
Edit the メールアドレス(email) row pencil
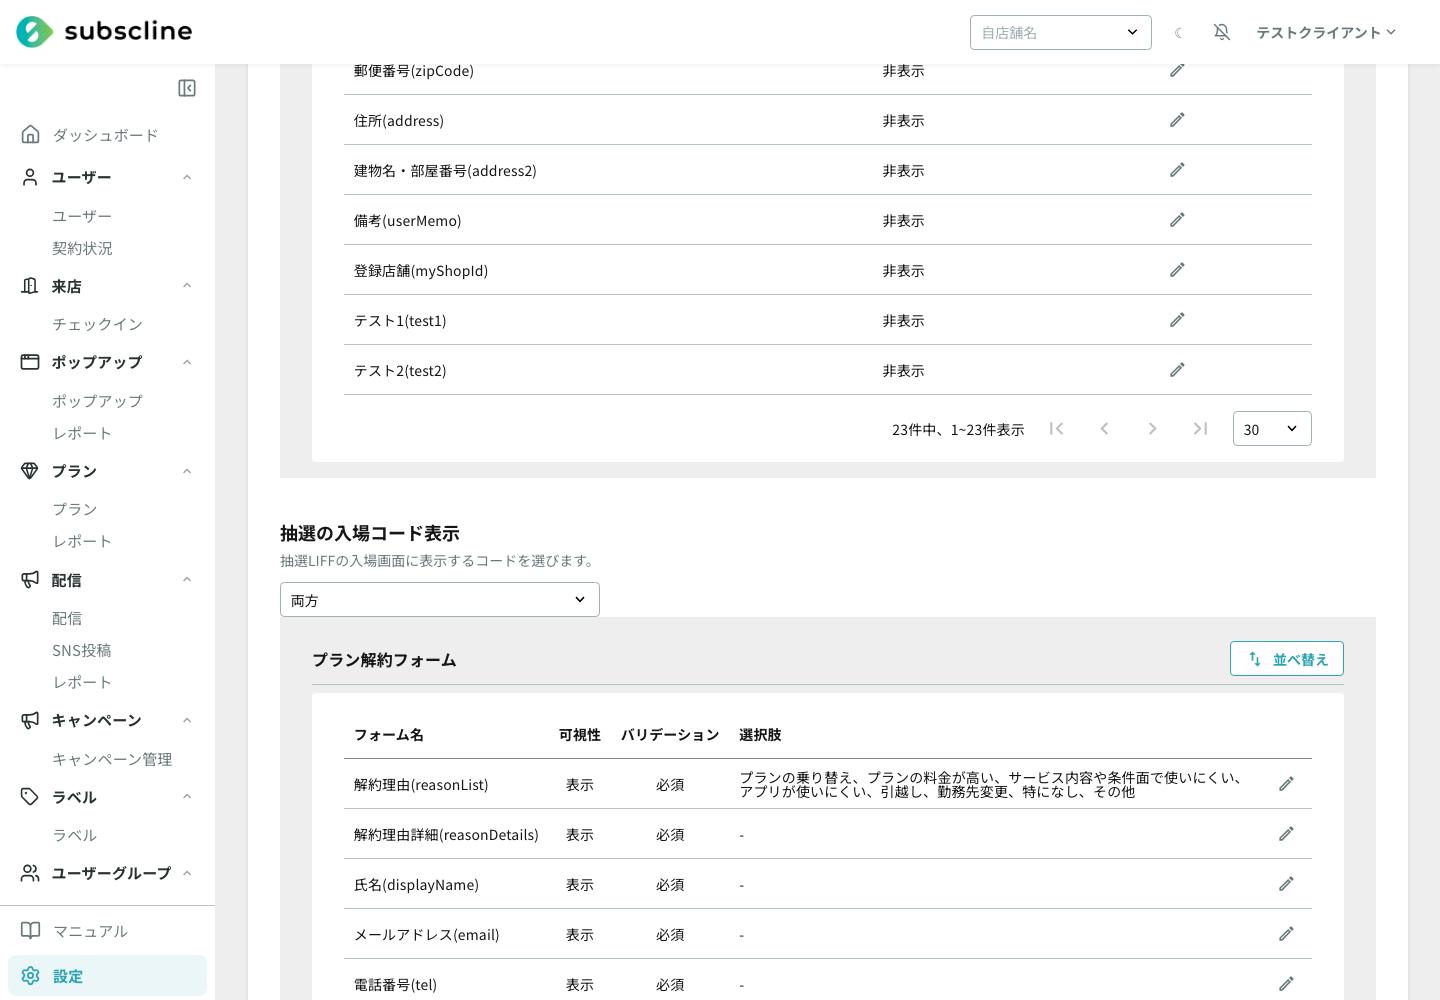(x=1286, y=934)
